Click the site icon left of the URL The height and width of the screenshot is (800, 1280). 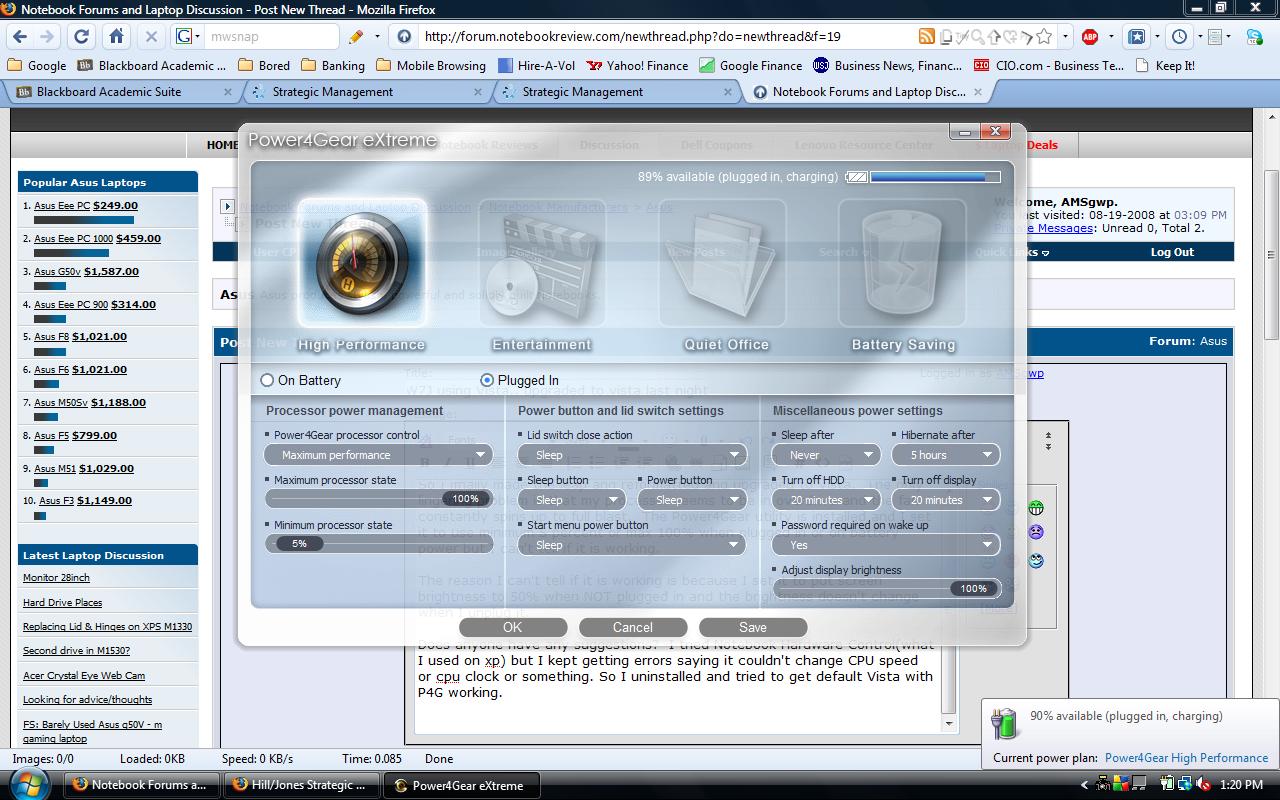(x=404, y=36)
